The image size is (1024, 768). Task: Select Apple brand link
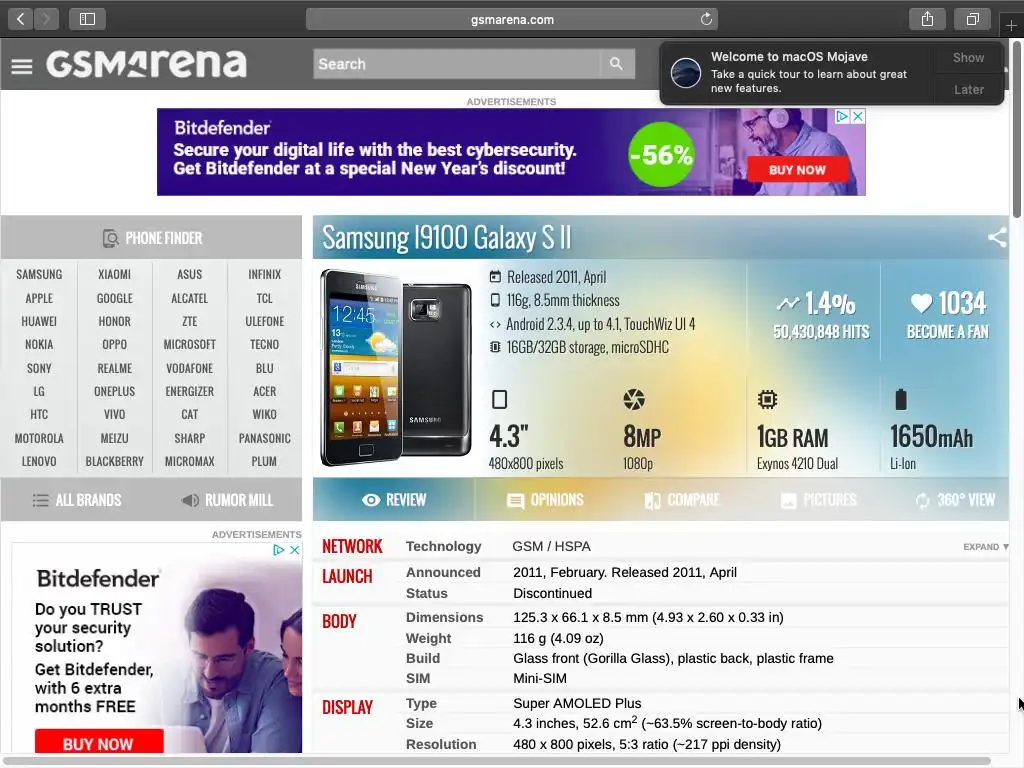39,298
